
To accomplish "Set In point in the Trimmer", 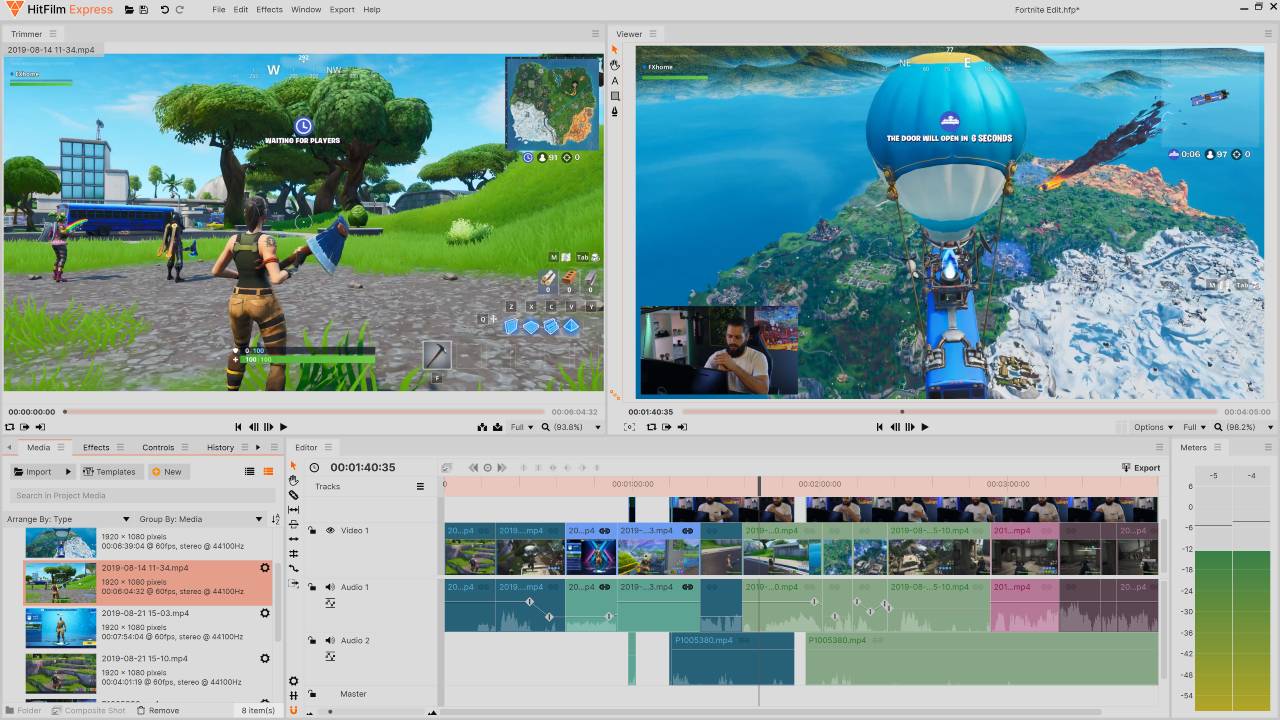I will 25,427.
